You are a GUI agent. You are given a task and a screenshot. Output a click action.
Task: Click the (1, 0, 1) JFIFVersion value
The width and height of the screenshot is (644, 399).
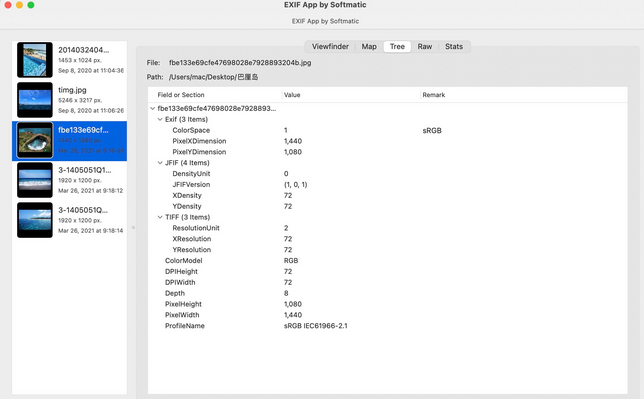point(295,185)
